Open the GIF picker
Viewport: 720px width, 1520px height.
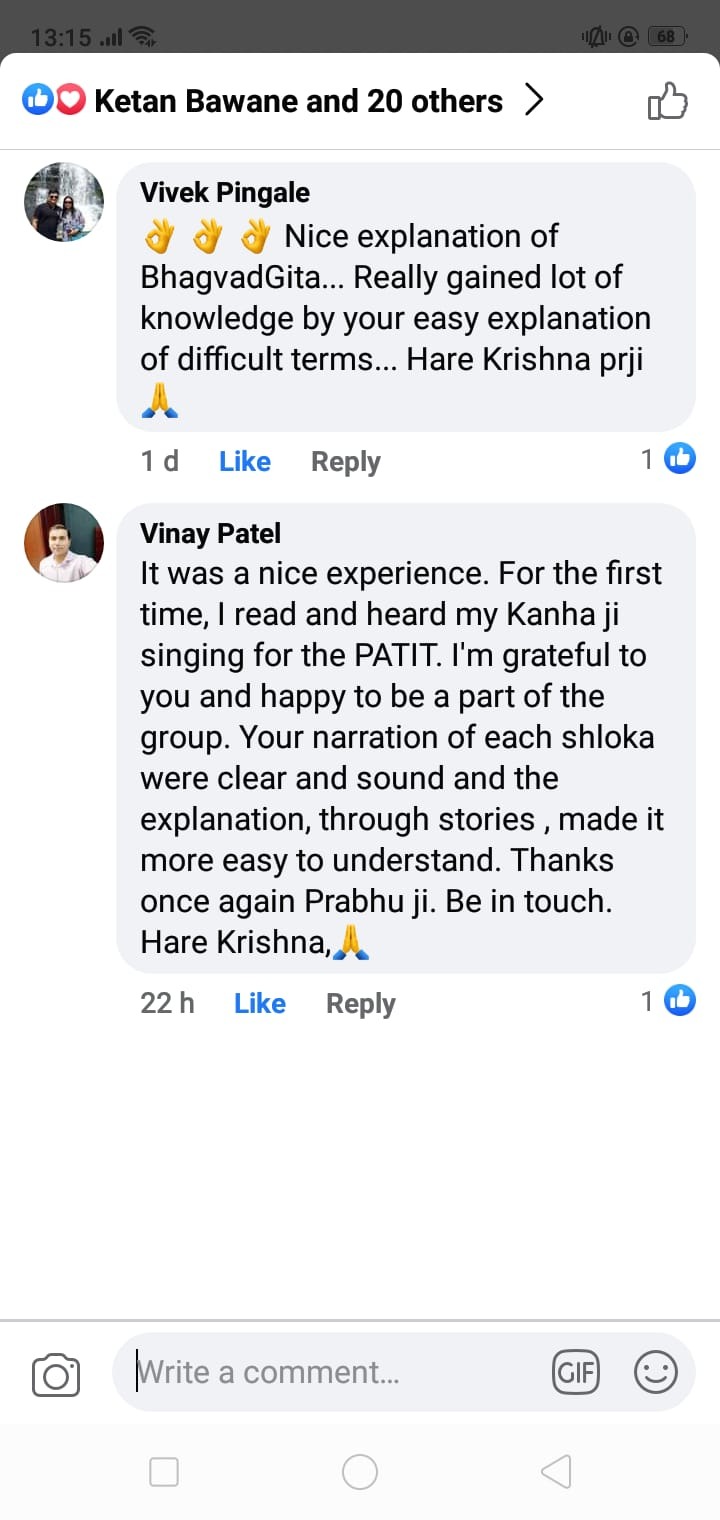click(x=575, y=1372)
